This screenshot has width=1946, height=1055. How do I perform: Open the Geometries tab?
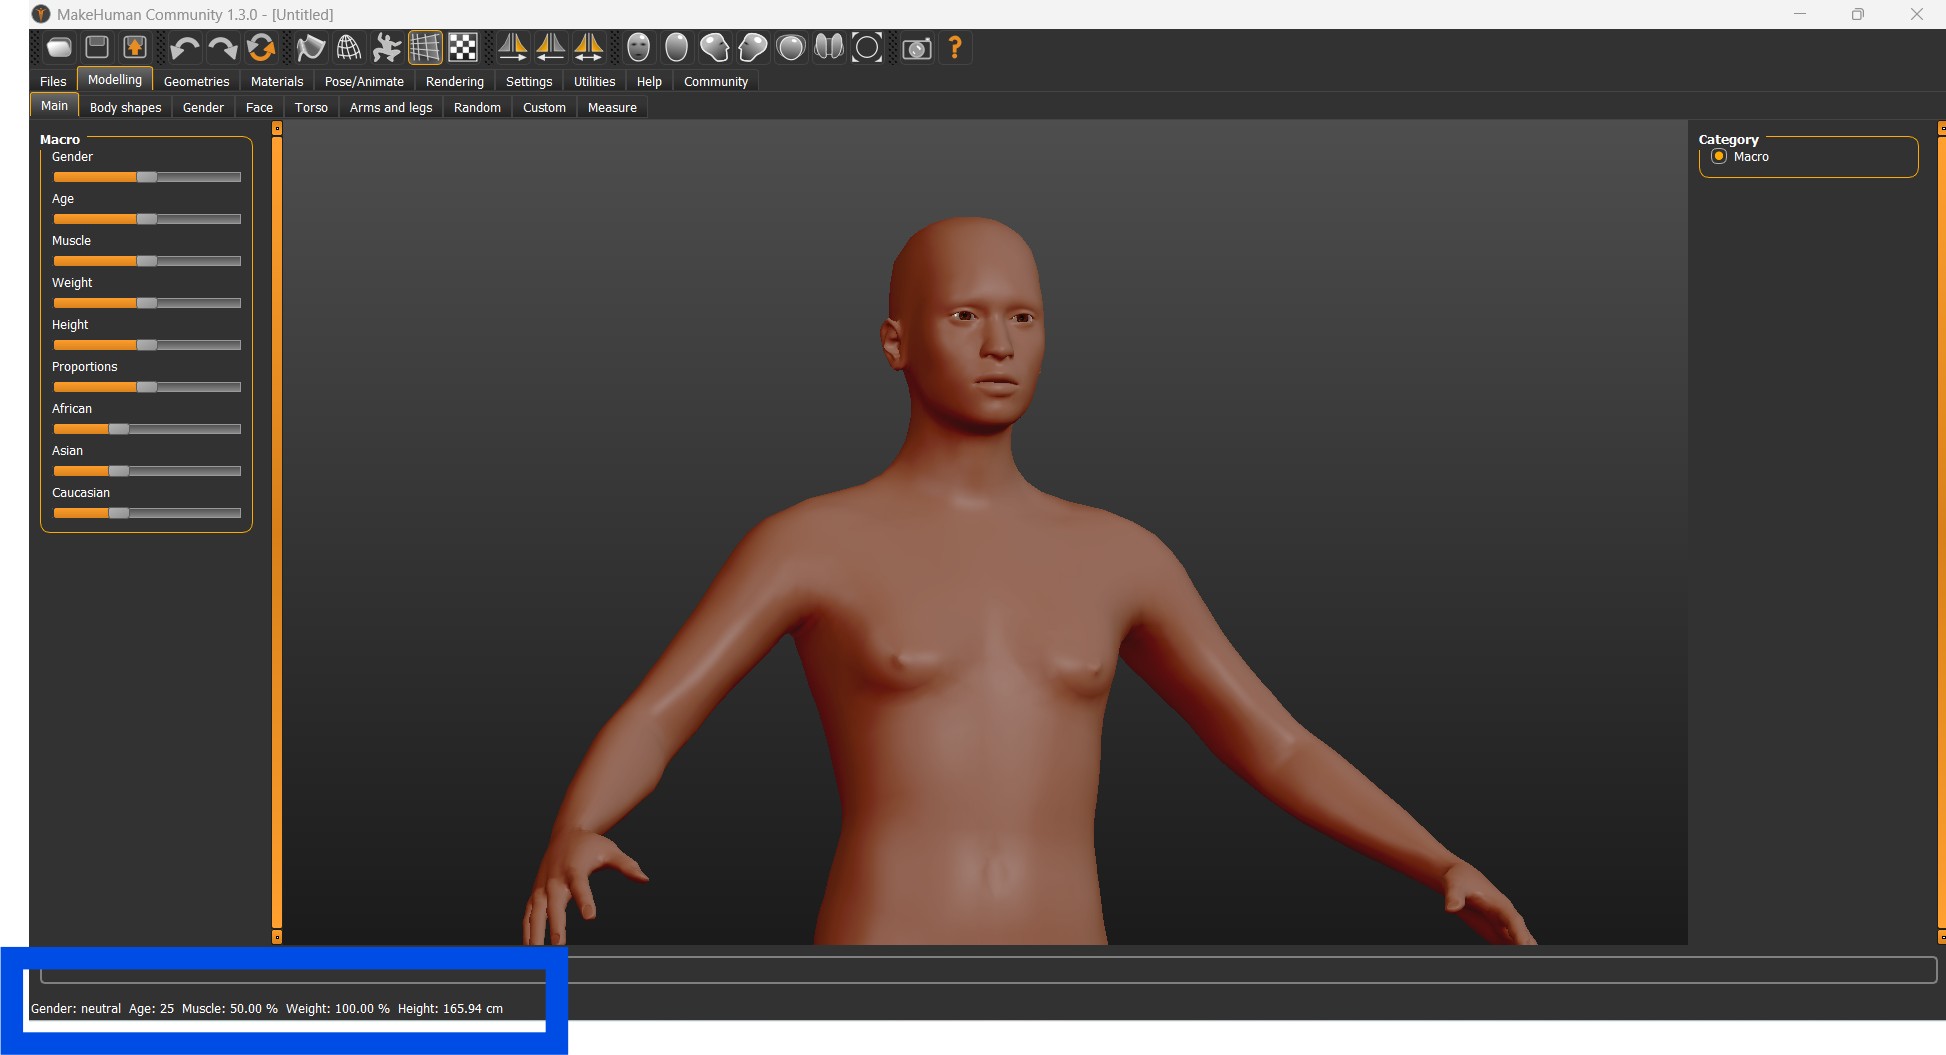point(196,81)
